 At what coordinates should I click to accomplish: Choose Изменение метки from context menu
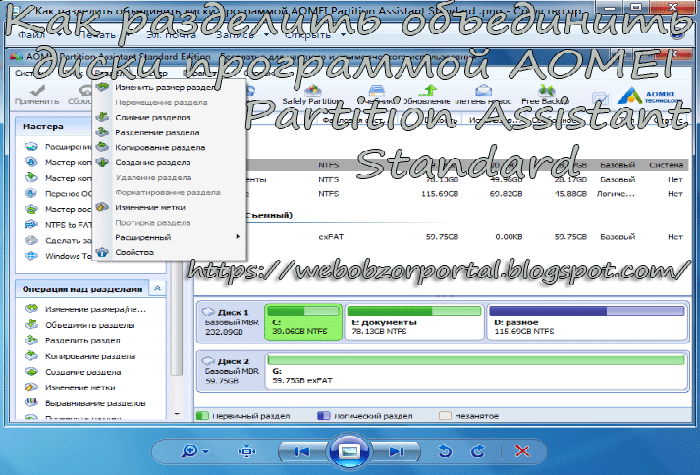169,207
